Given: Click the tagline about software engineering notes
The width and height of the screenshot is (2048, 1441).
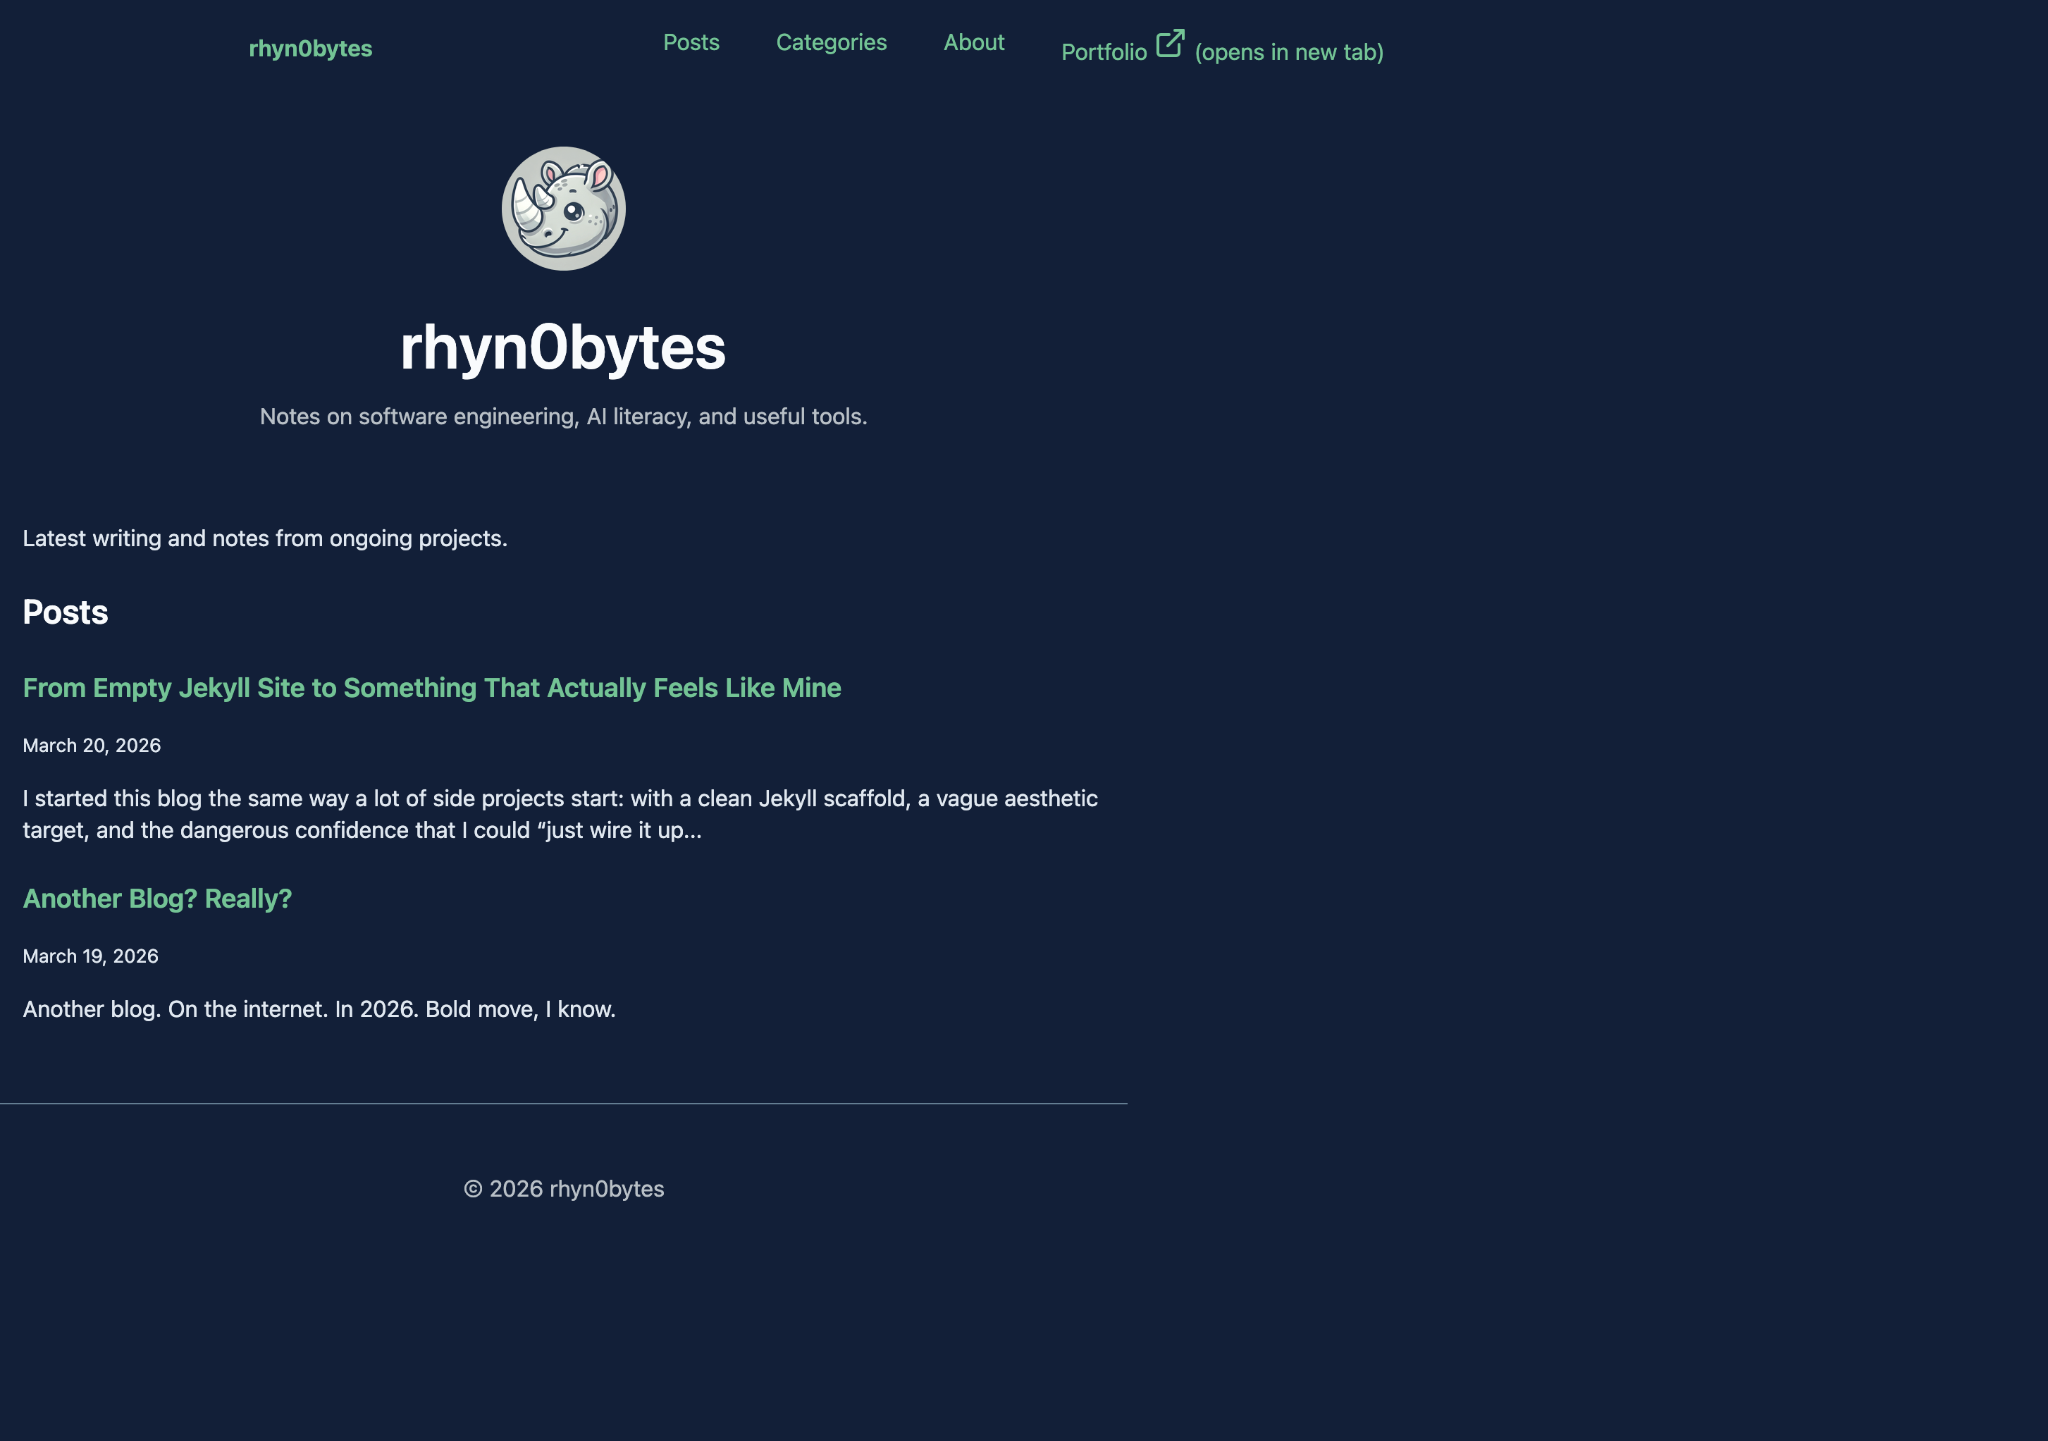Looking at the screenshot, I should click(563, 416).
